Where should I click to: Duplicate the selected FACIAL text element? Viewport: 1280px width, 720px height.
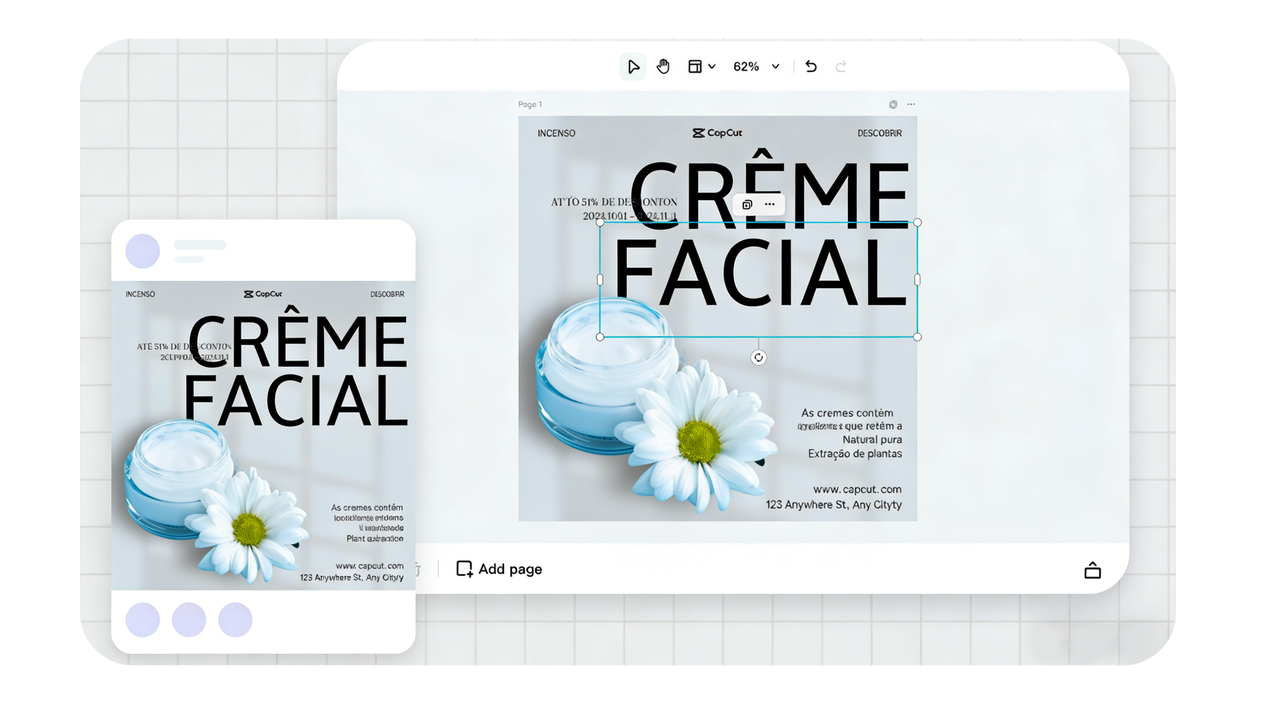[x=747, y=204]
